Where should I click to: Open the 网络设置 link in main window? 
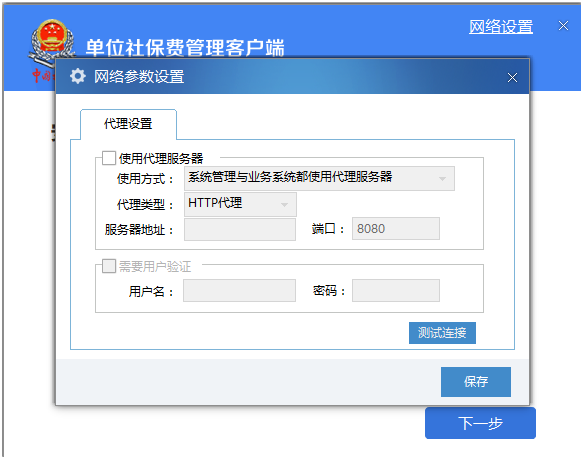click(500, 27)
